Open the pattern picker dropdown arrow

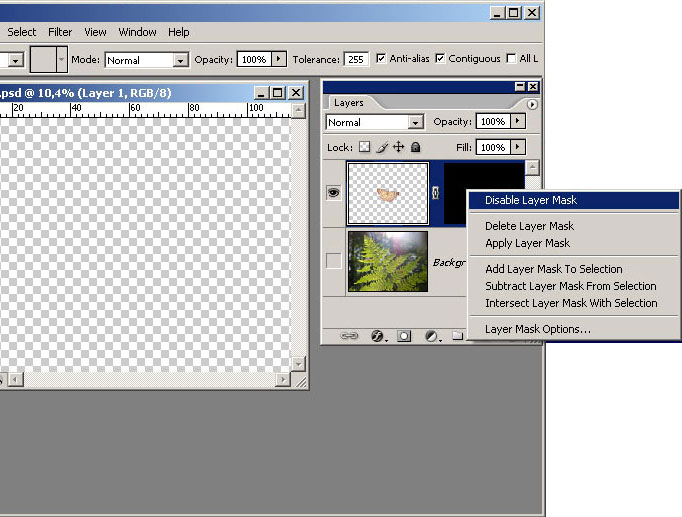(x=61, y=59)
